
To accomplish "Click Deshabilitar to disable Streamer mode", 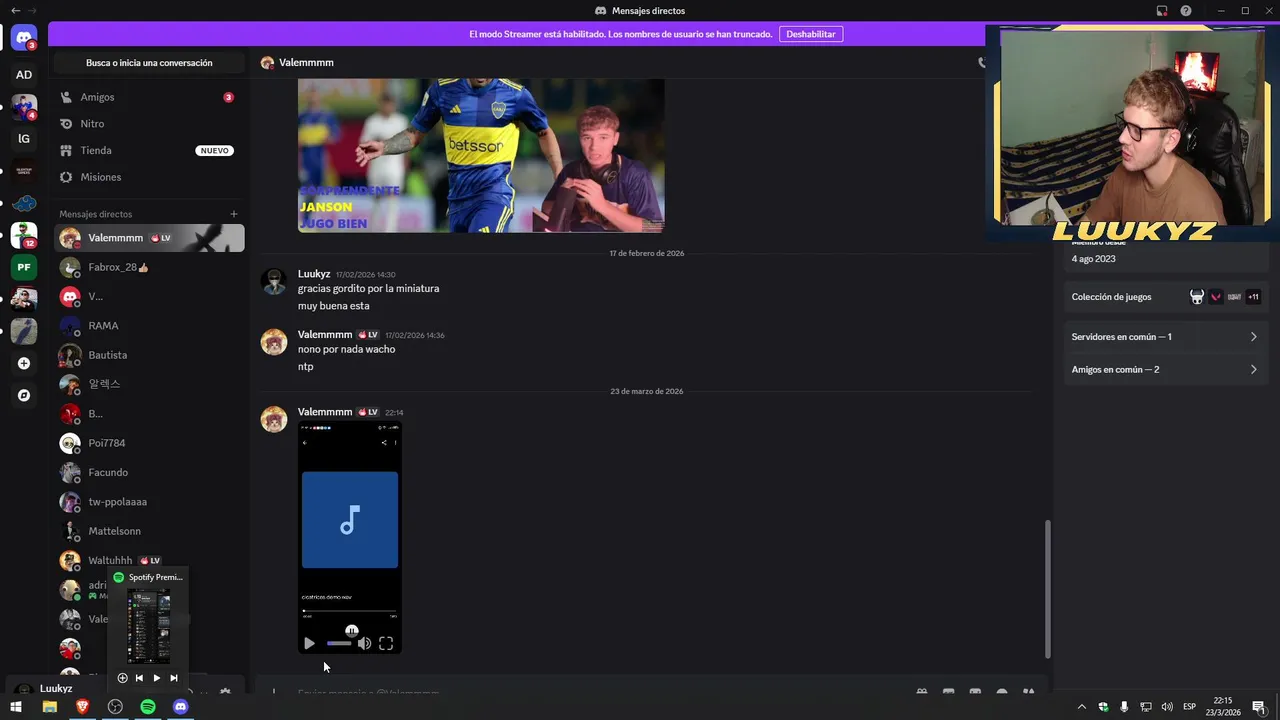I will 811,34.
